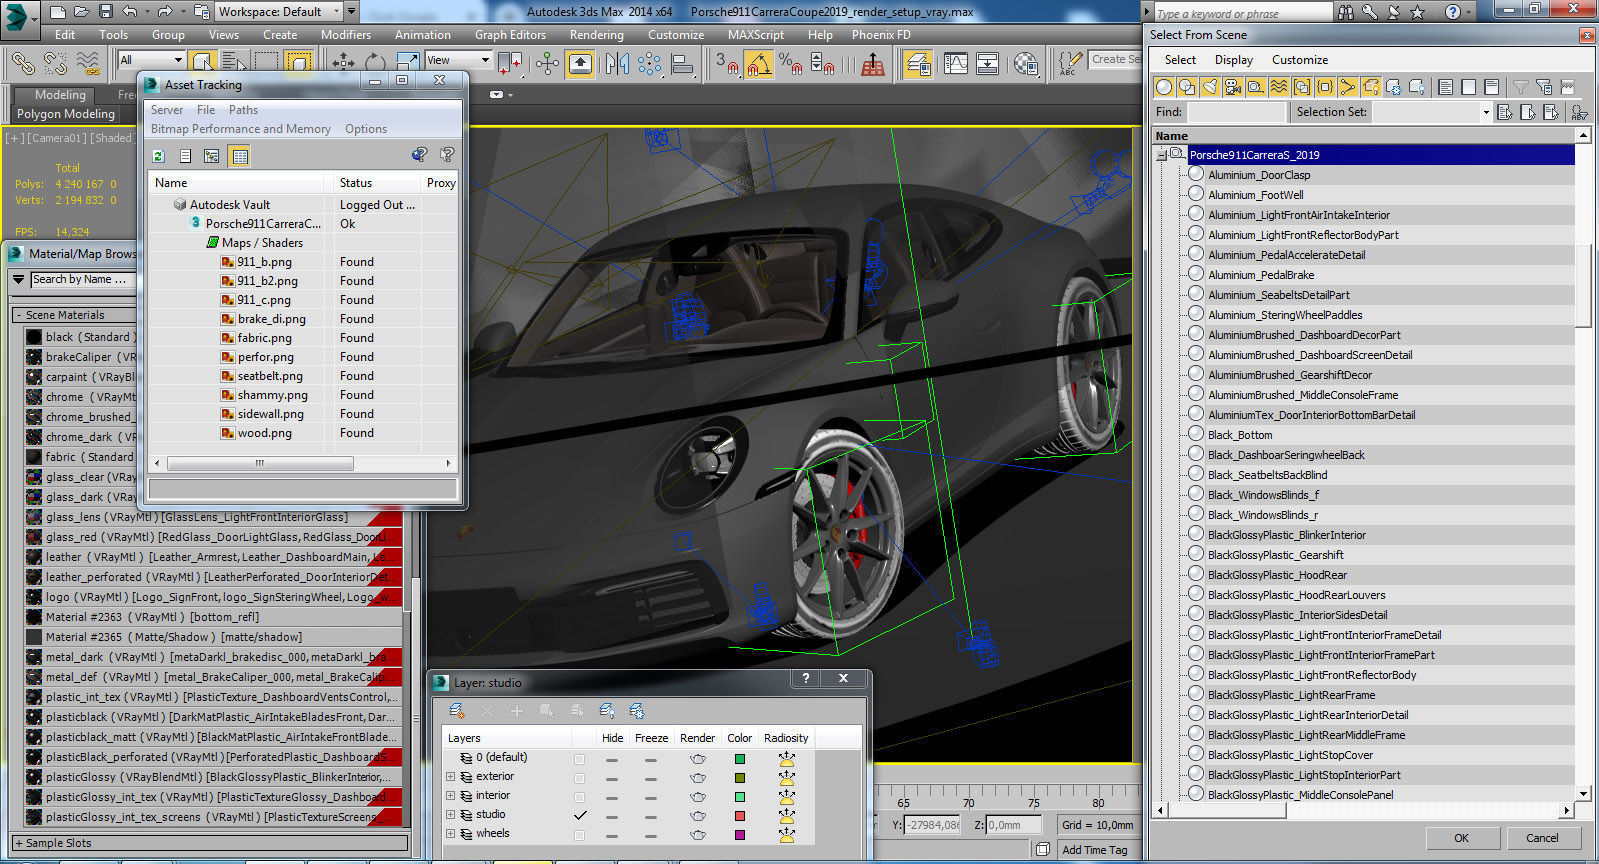Toggle Display Cameras filter in Select From Scene
This screenshot has height=864, width=1599.
point(1233,87)
